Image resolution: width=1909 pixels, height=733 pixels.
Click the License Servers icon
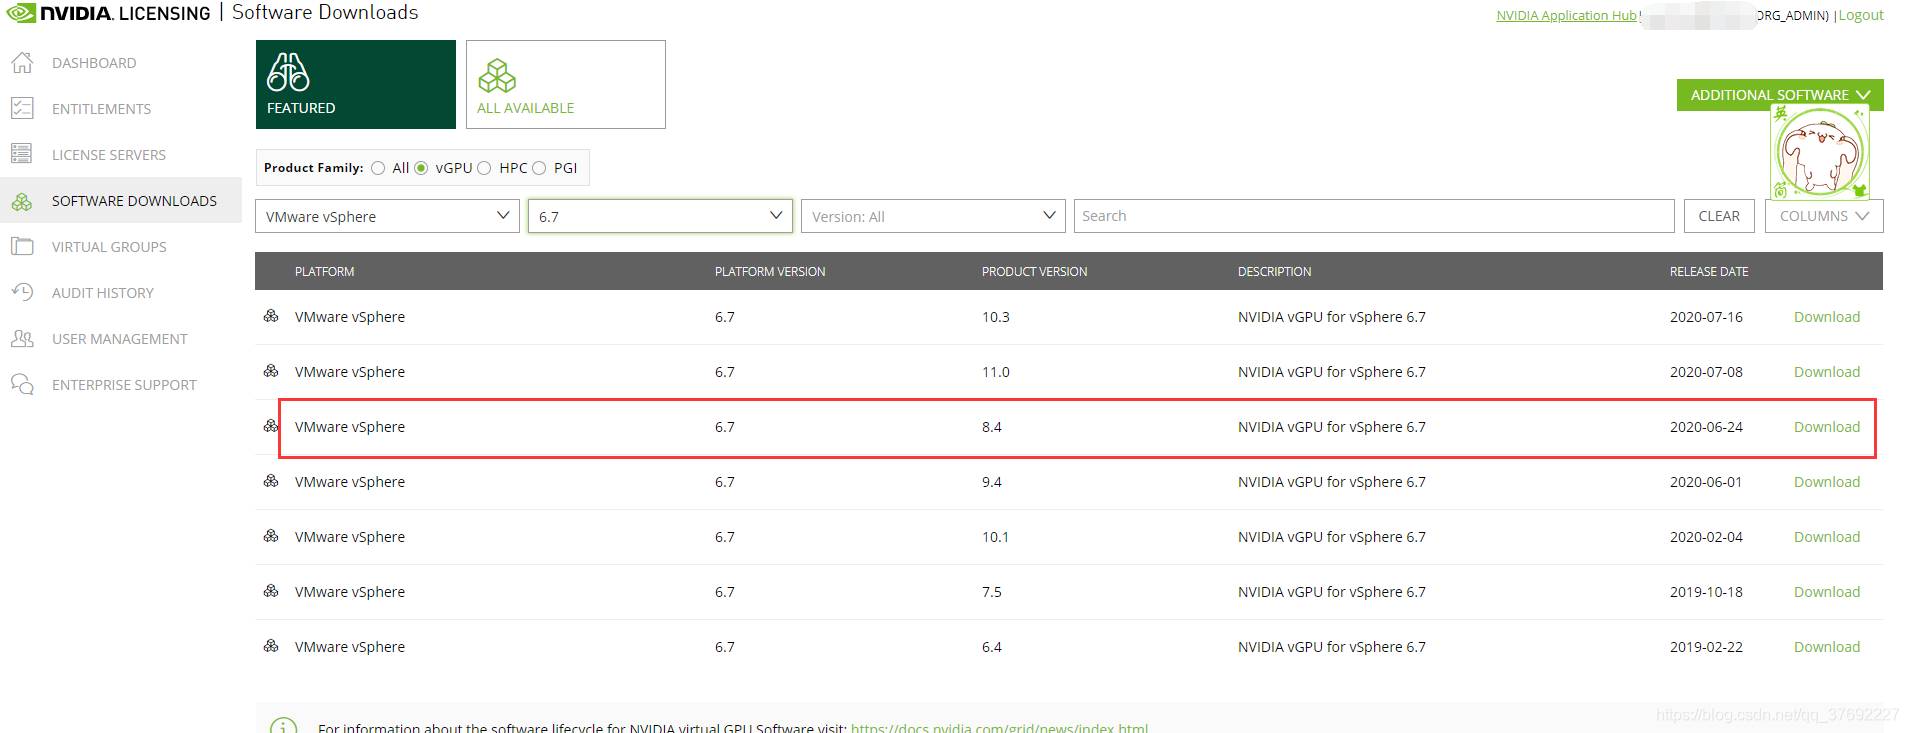point(22,154)
